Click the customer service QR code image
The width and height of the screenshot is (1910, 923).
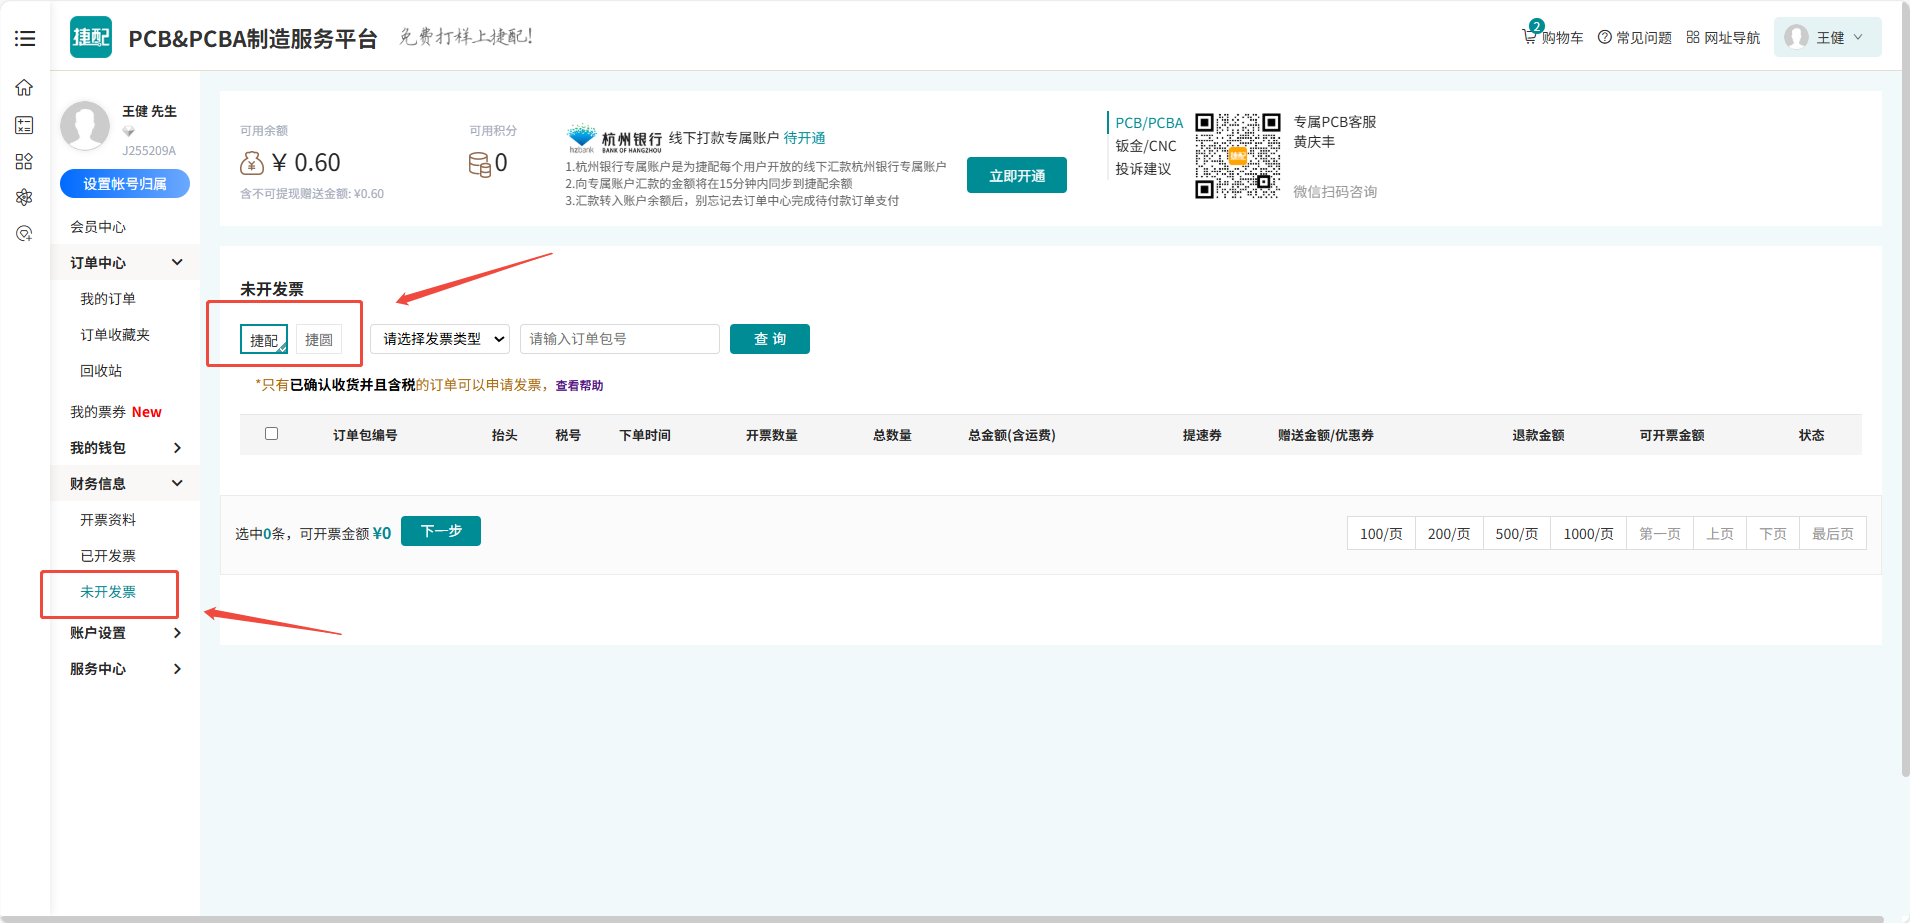(x=1237, y=156)
